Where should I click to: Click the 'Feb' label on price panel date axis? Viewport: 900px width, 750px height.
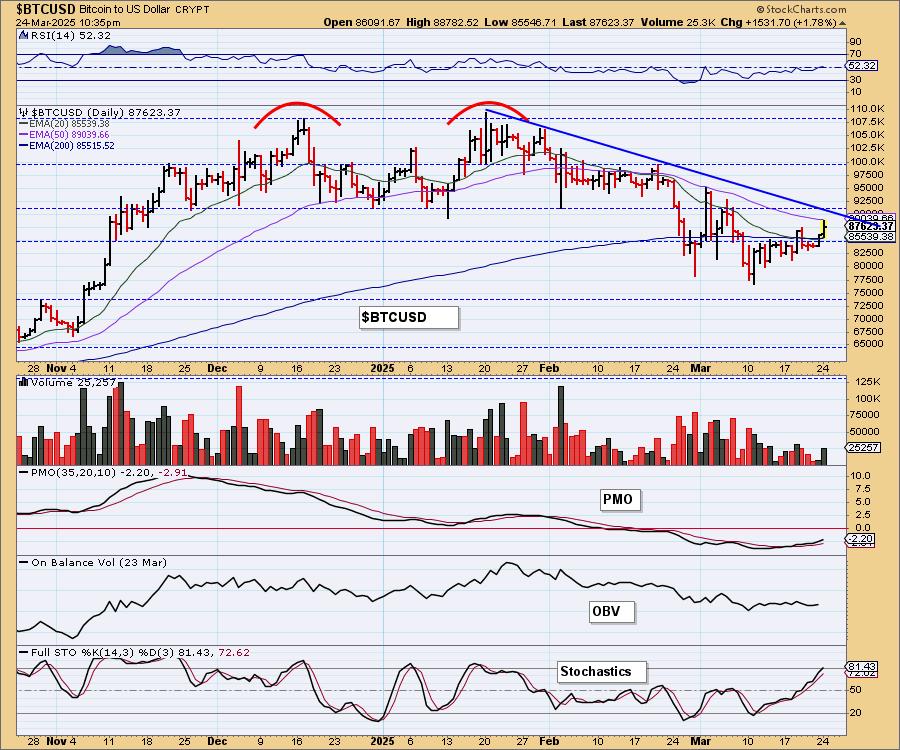[x=549, y=368]
